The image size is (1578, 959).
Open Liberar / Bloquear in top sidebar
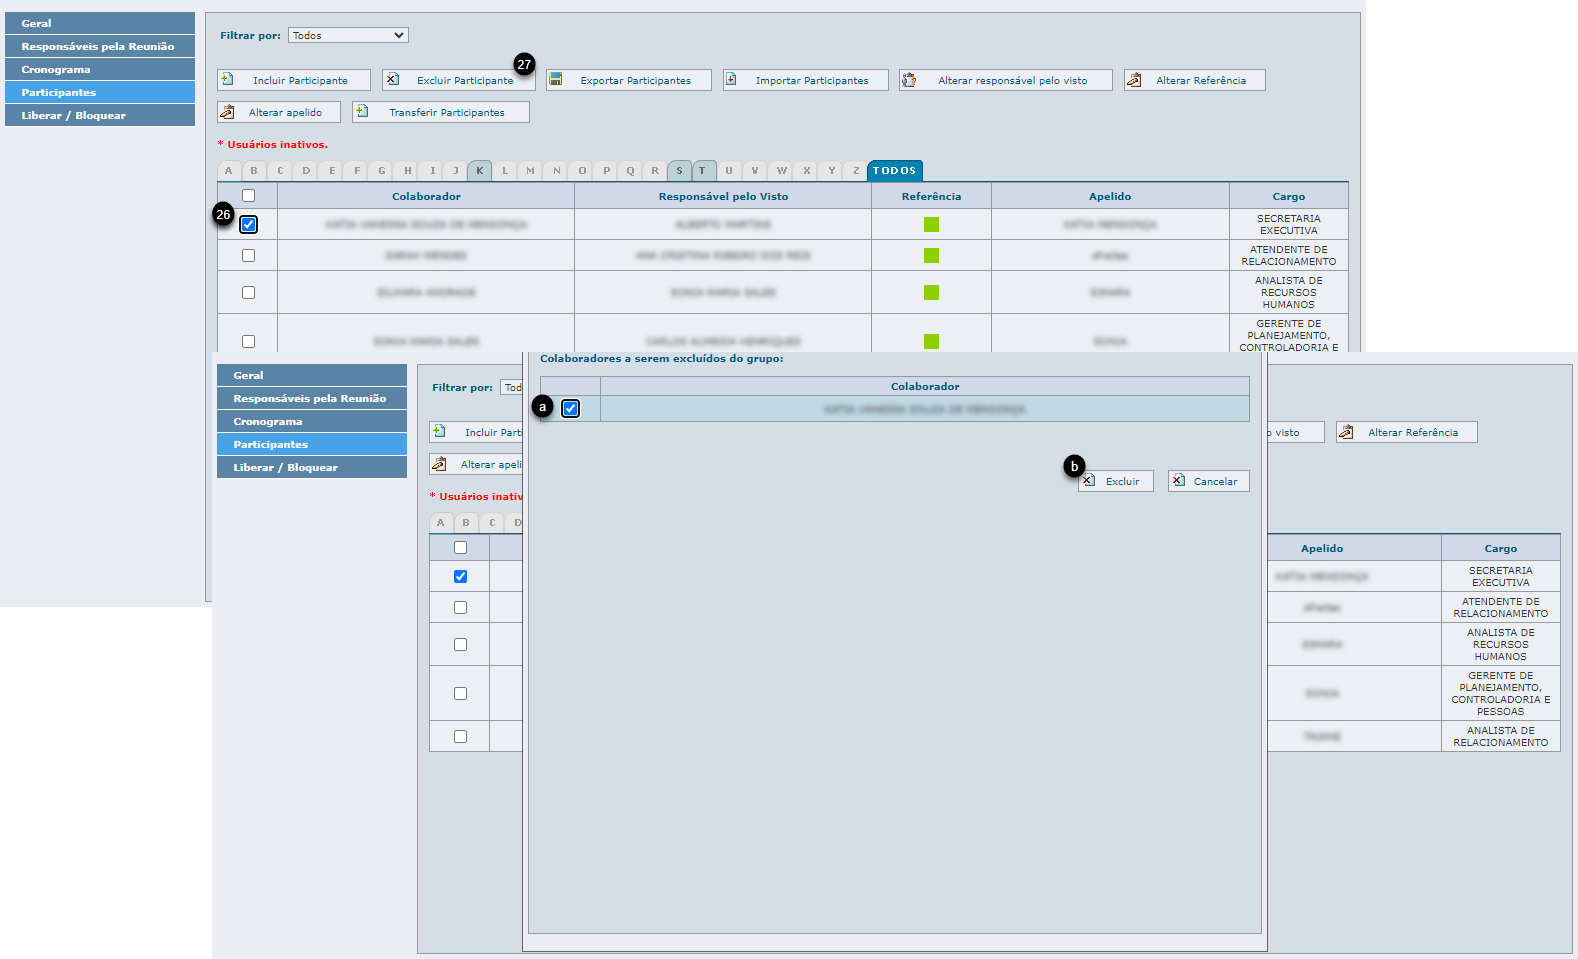coord(100,115)
